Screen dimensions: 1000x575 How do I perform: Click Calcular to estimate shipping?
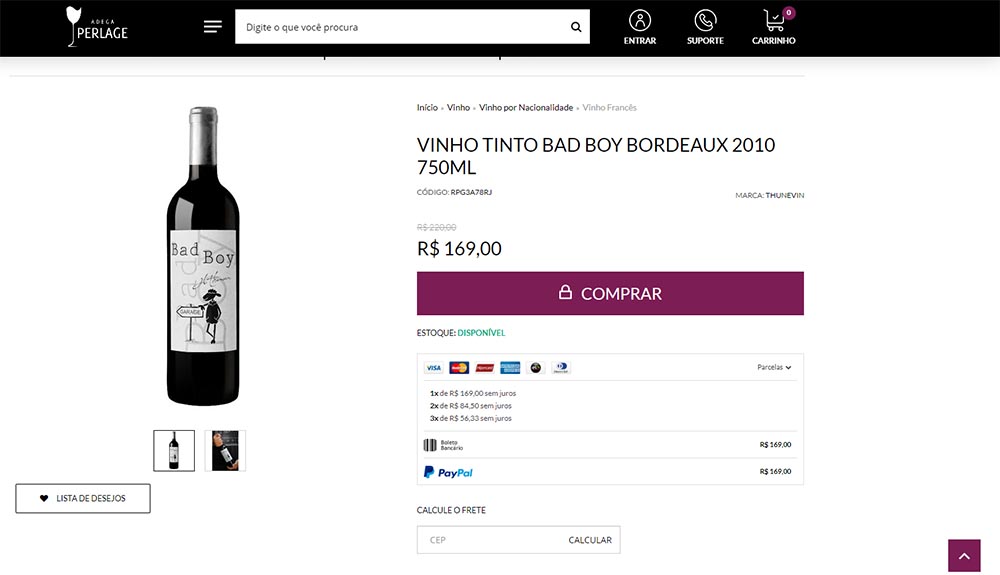(x=590, y=540)
